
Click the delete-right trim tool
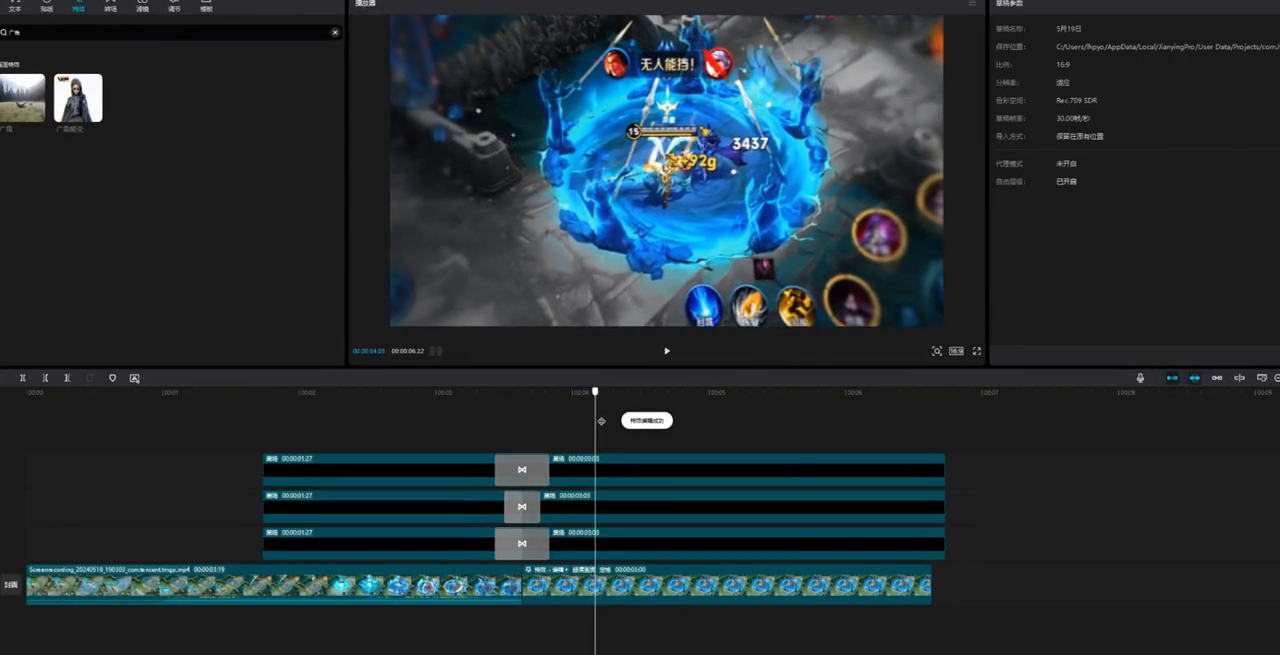point(67,378)
